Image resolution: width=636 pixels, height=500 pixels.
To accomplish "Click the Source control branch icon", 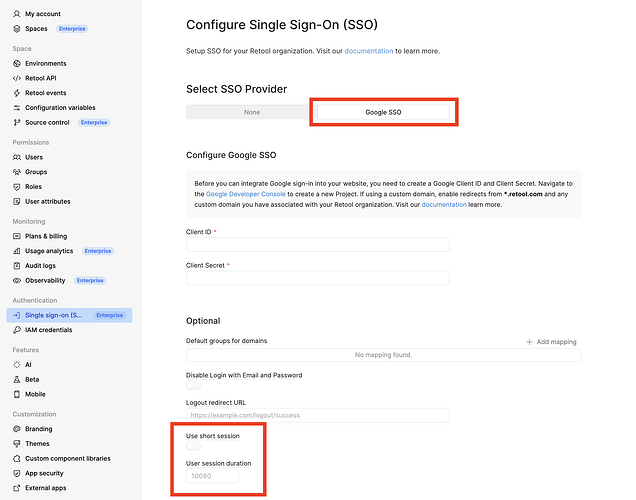I will tap(17, 122).
